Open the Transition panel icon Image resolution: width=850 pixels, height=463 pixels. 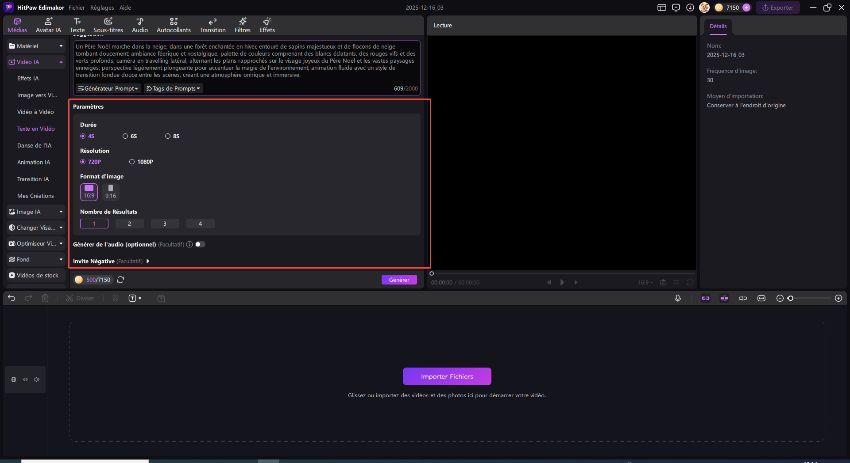point(212,25)
